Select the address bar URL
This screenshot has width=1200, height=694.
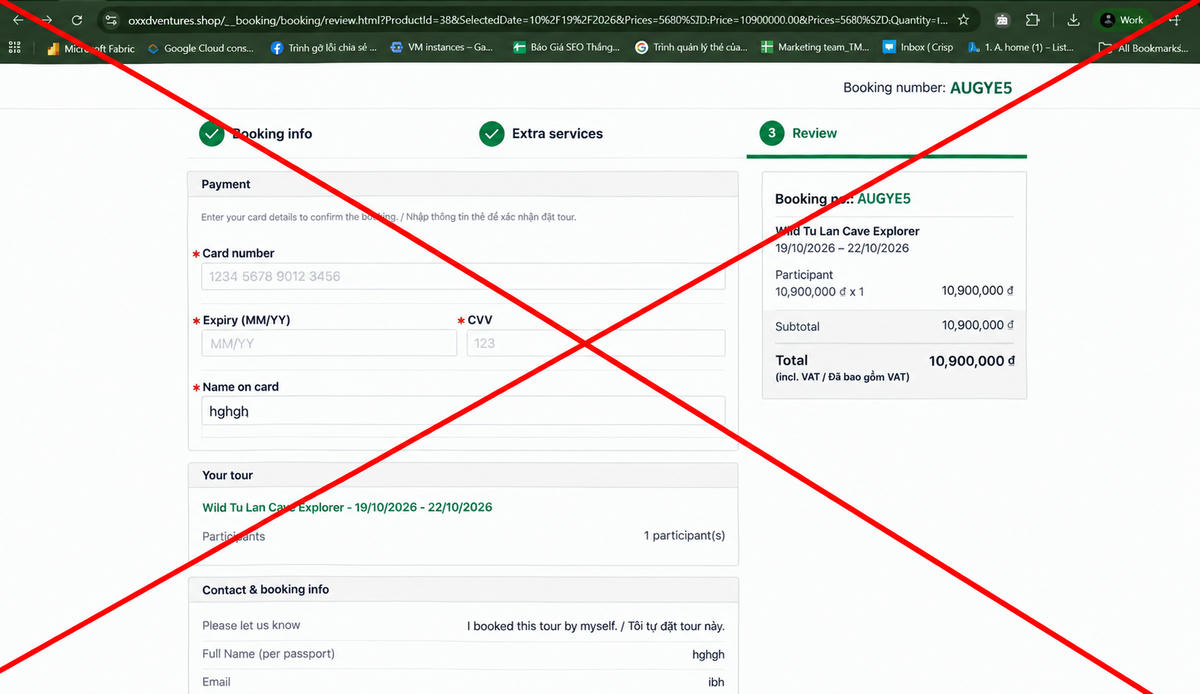[x=537, y=19]
